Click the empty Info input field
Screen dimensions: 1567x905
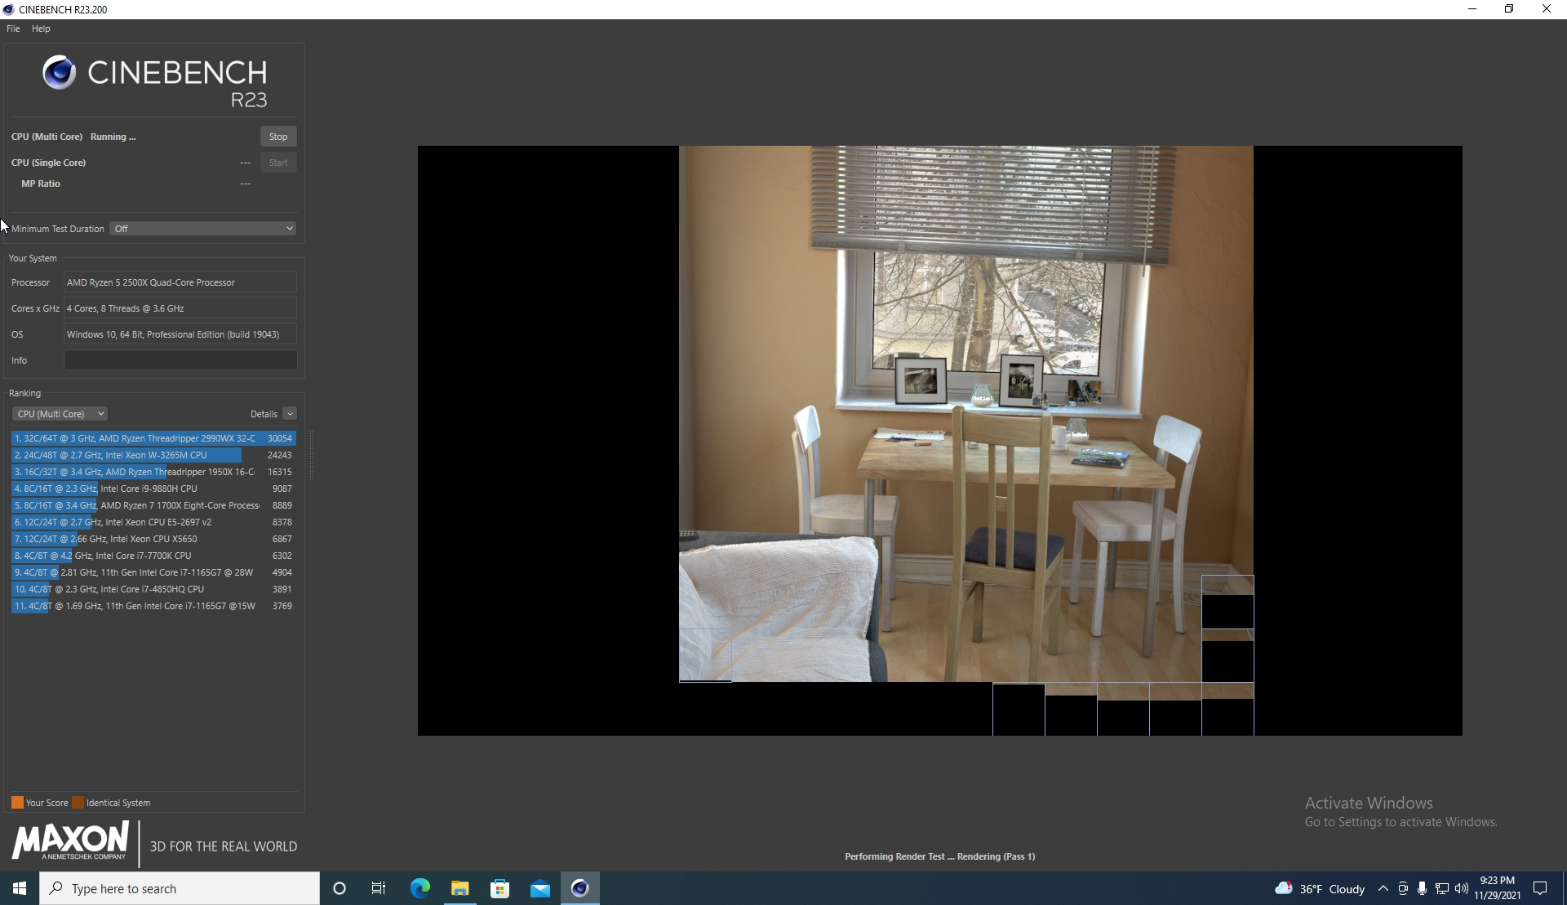(180, 361)
